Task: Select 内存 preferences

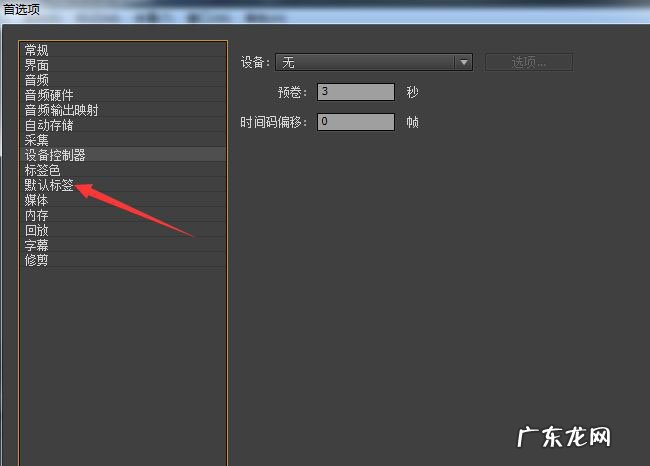Action: [x=123, y=215]
